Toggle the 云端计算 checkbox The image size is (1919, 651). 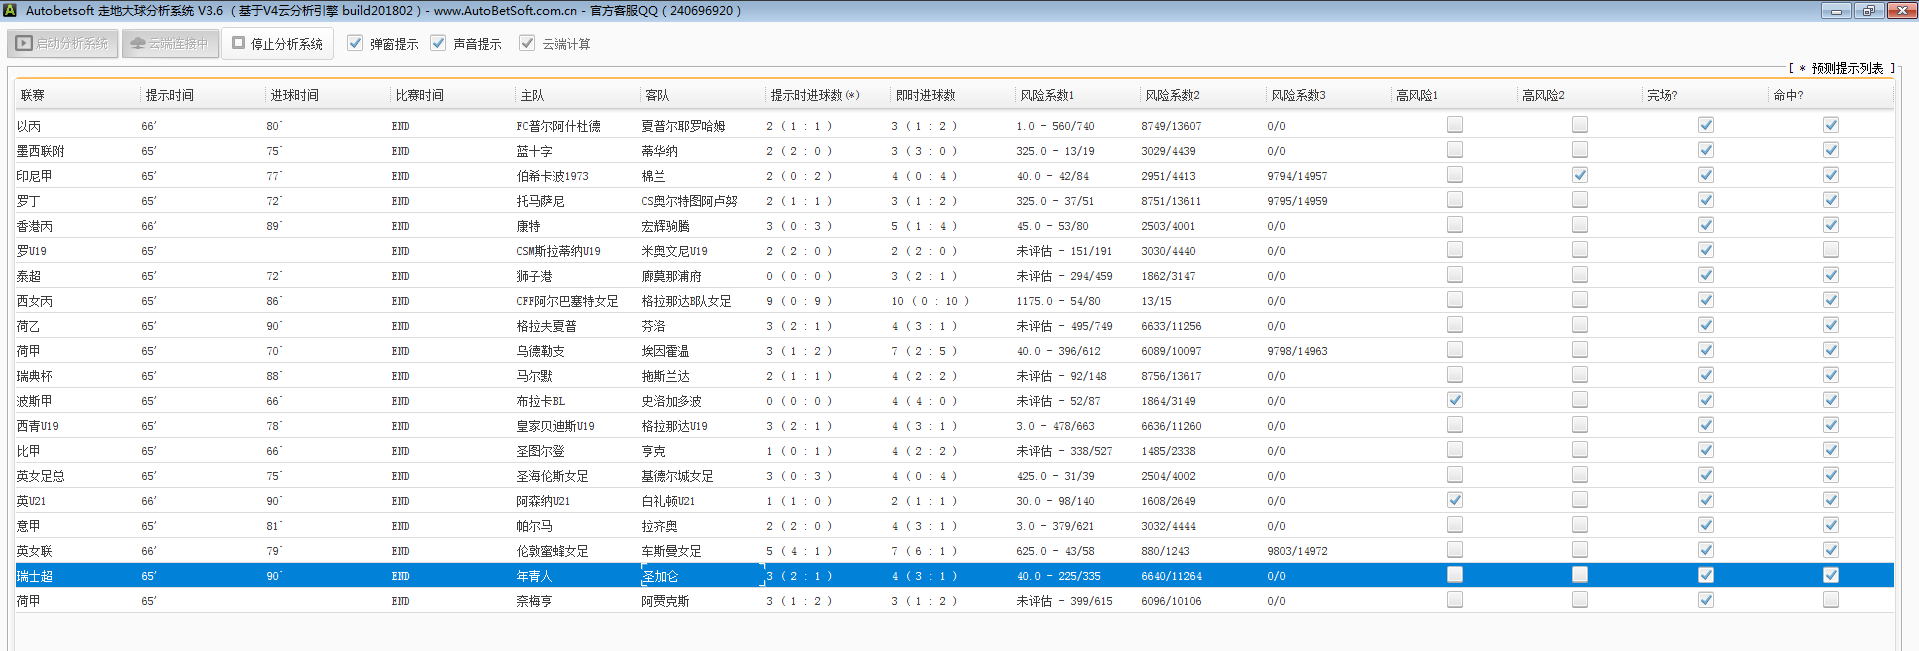(x=527, y=44)
